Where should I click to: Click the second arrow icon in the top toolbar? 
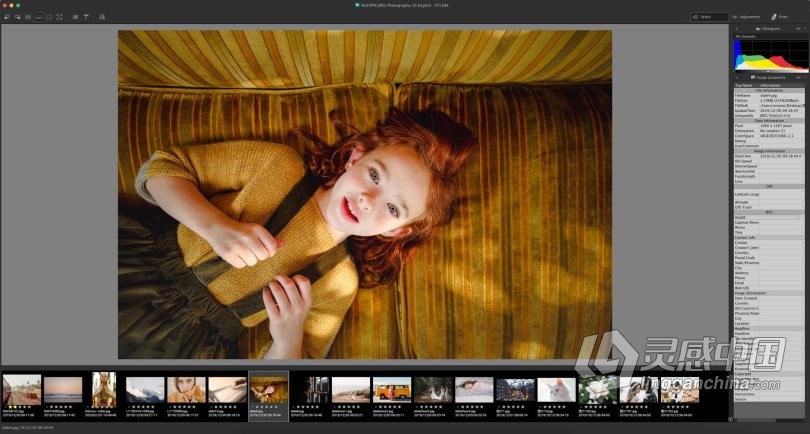(18, 17)
